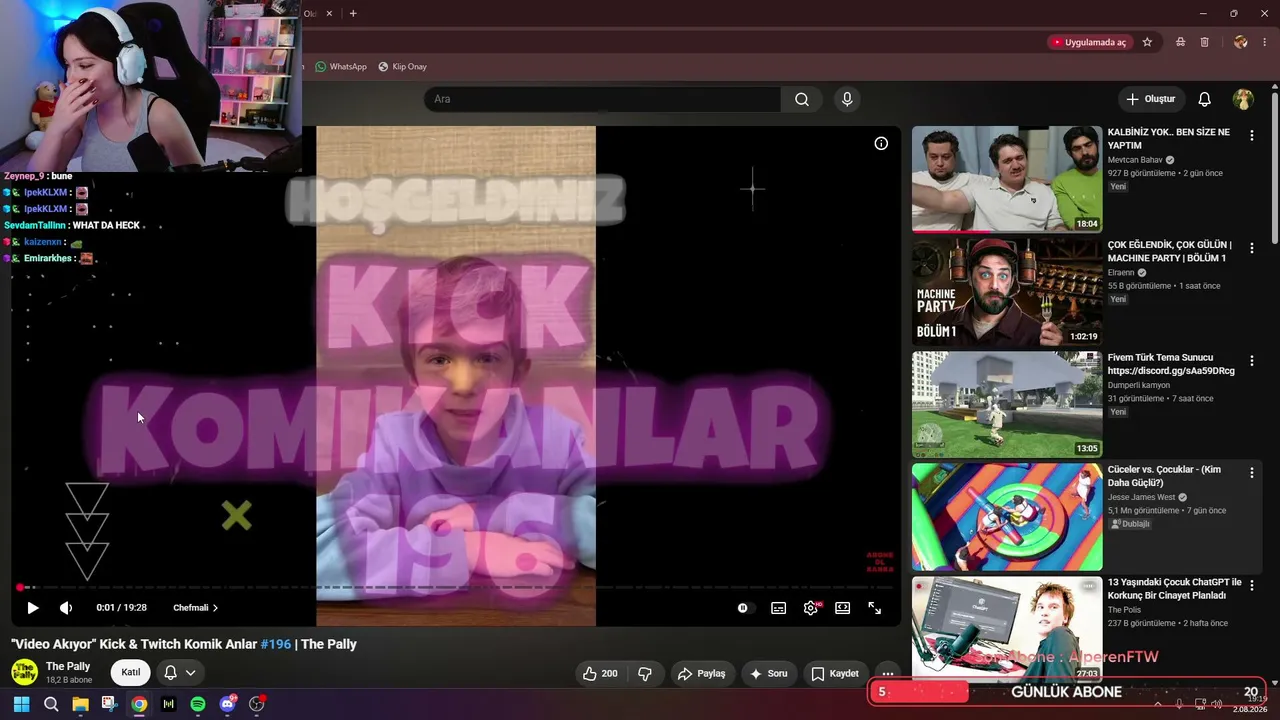Screen dimensions: 1280x720
Task: Open more actions ellipsis under video
Action: [x=887, y=674]
